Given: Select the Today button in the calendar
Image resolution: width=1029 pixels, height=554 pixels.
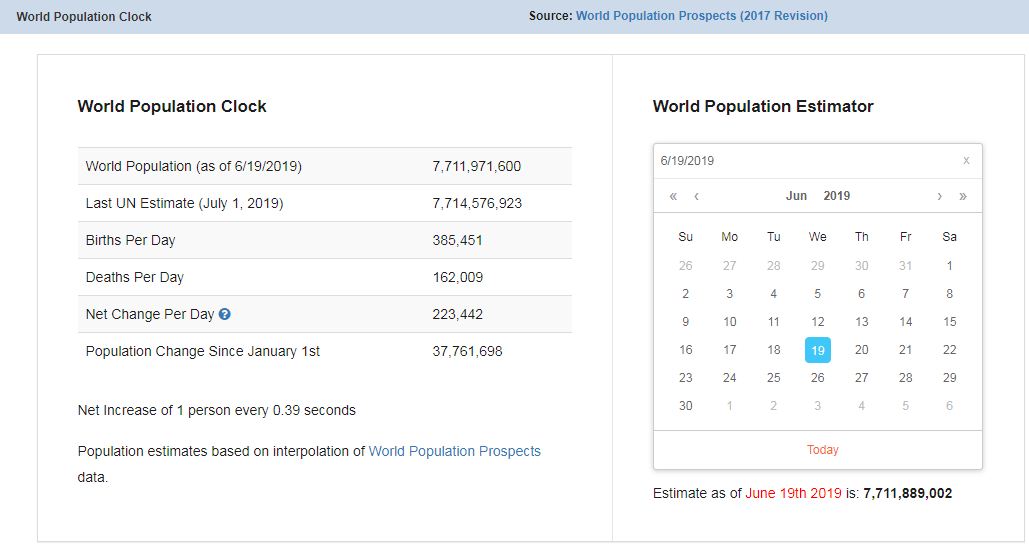Looking at the screenshot, I should point(822,450).
